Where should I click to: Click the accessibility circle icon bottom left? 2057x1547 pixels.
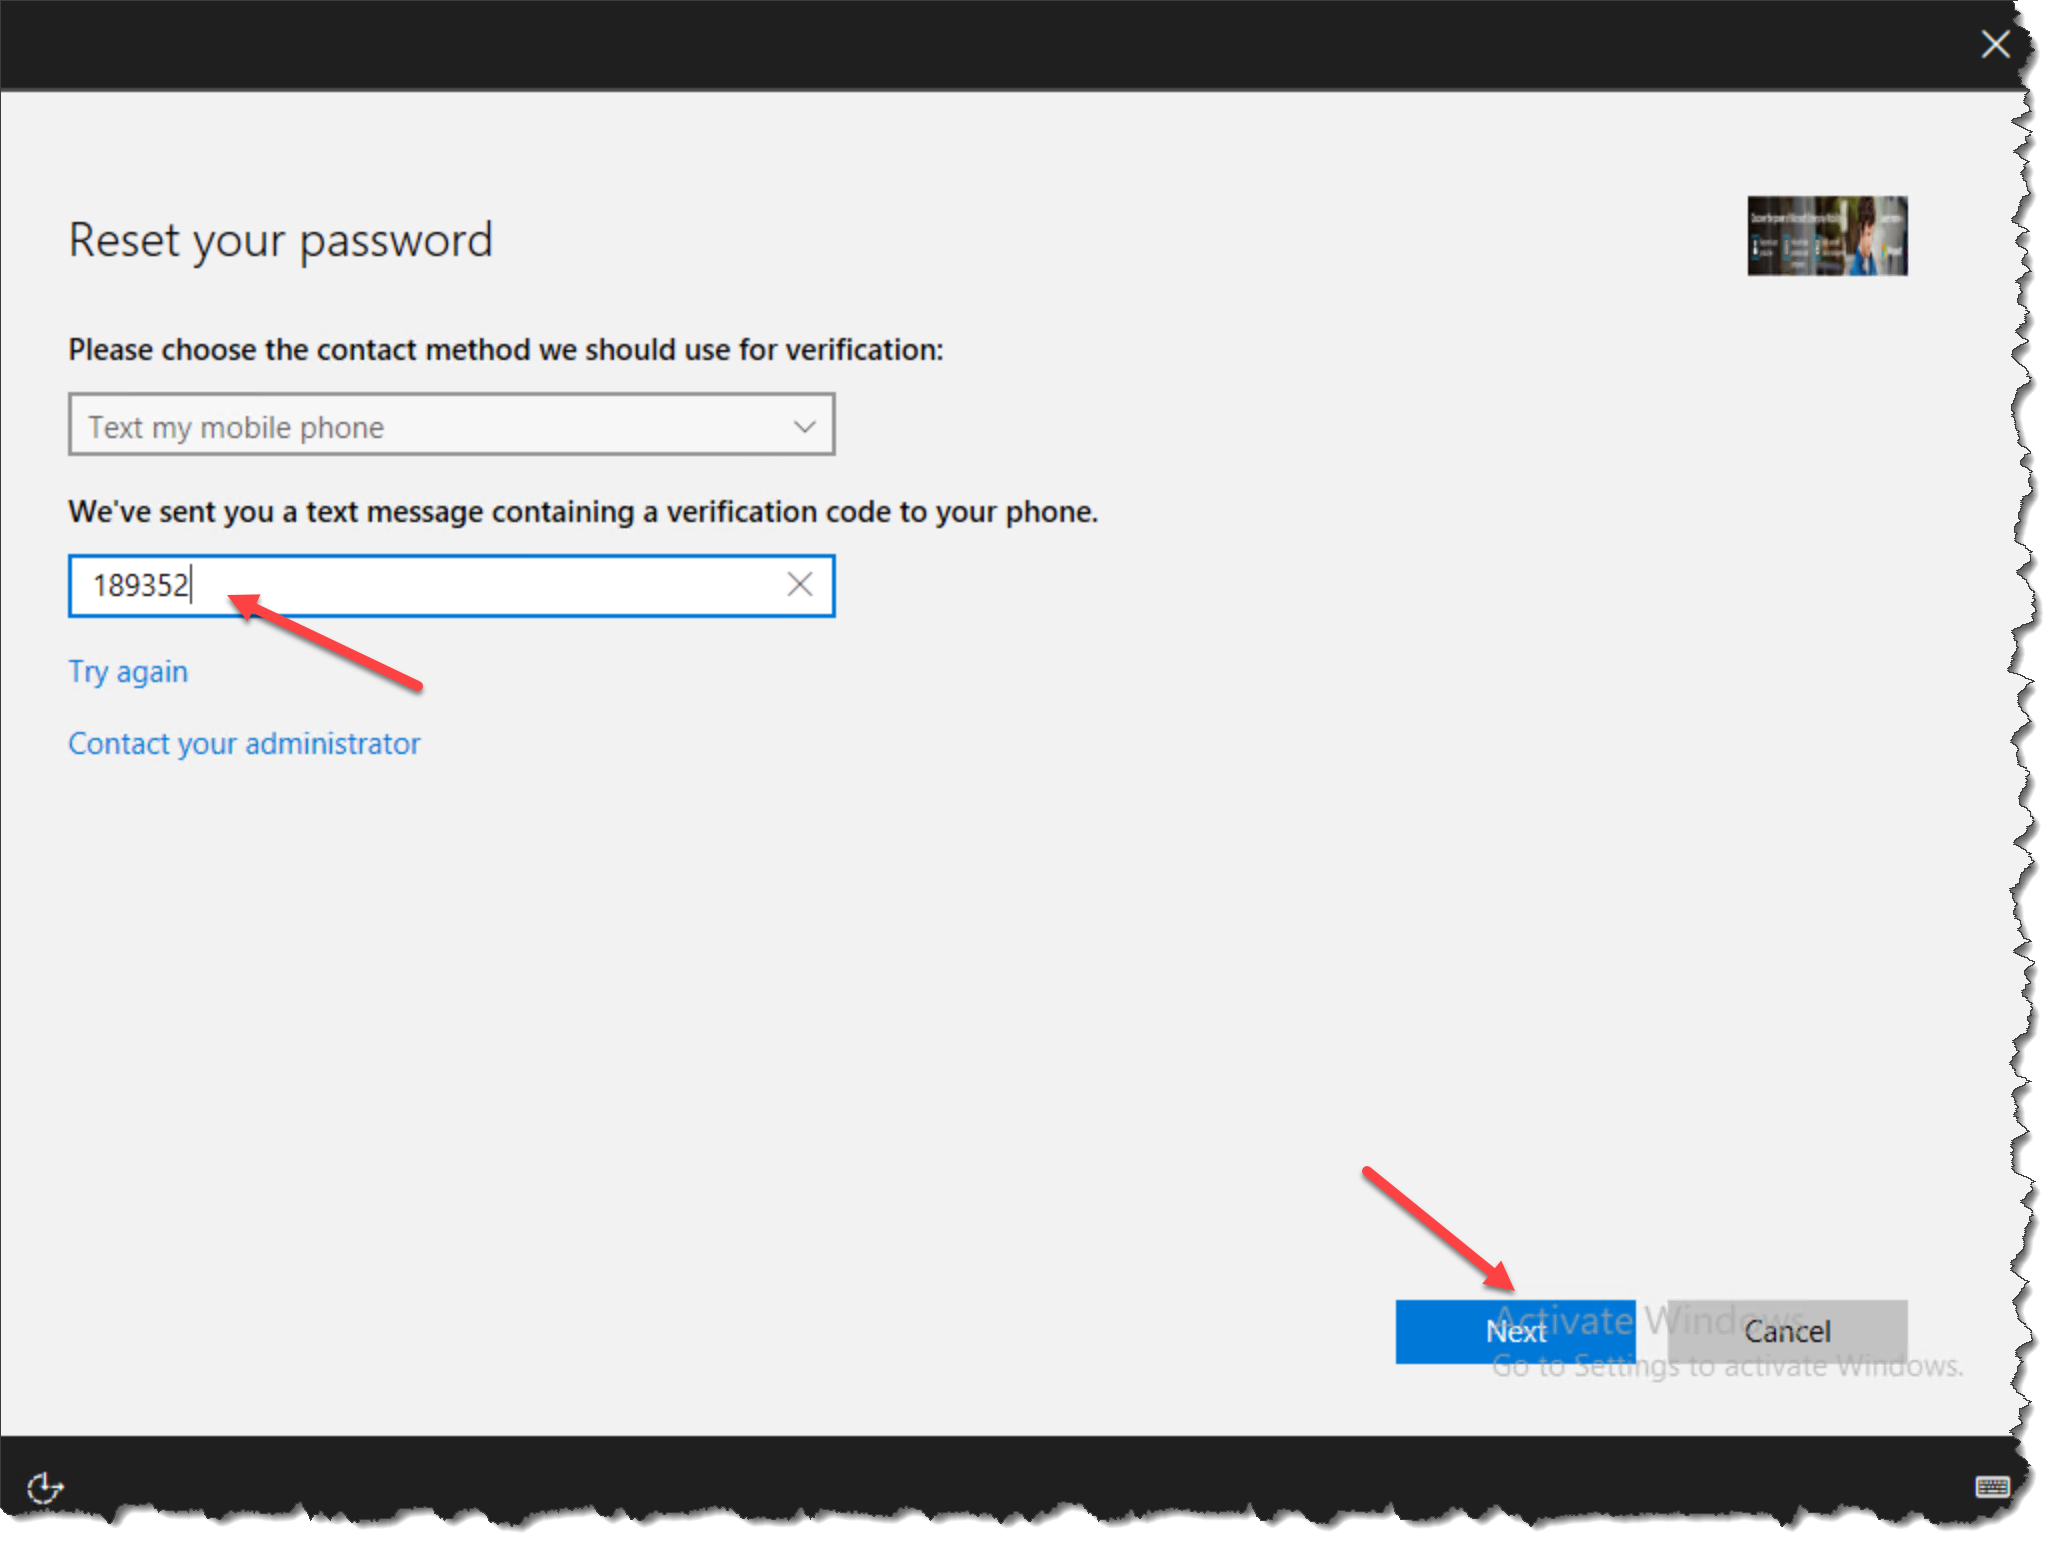[x=46, y=1489]
